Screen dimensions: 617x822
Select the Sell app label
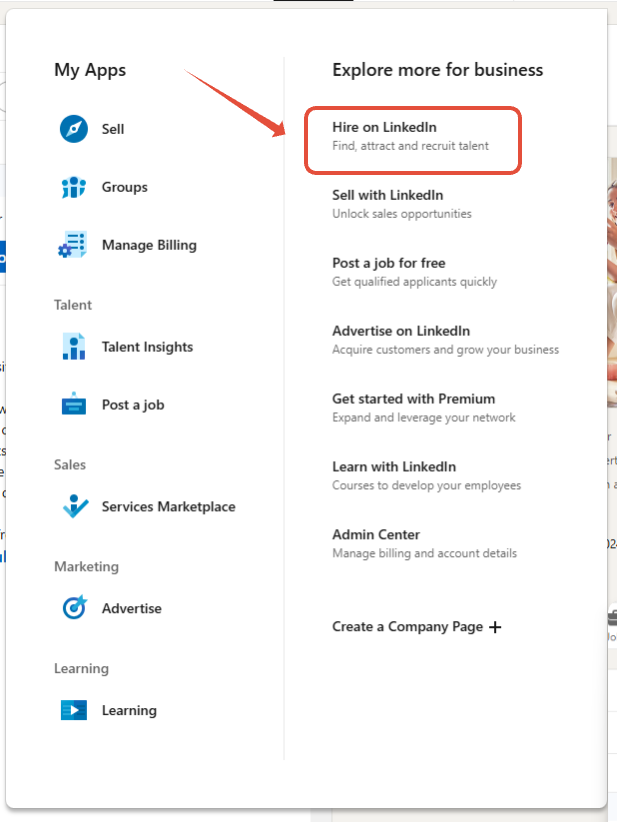(113, 129)
